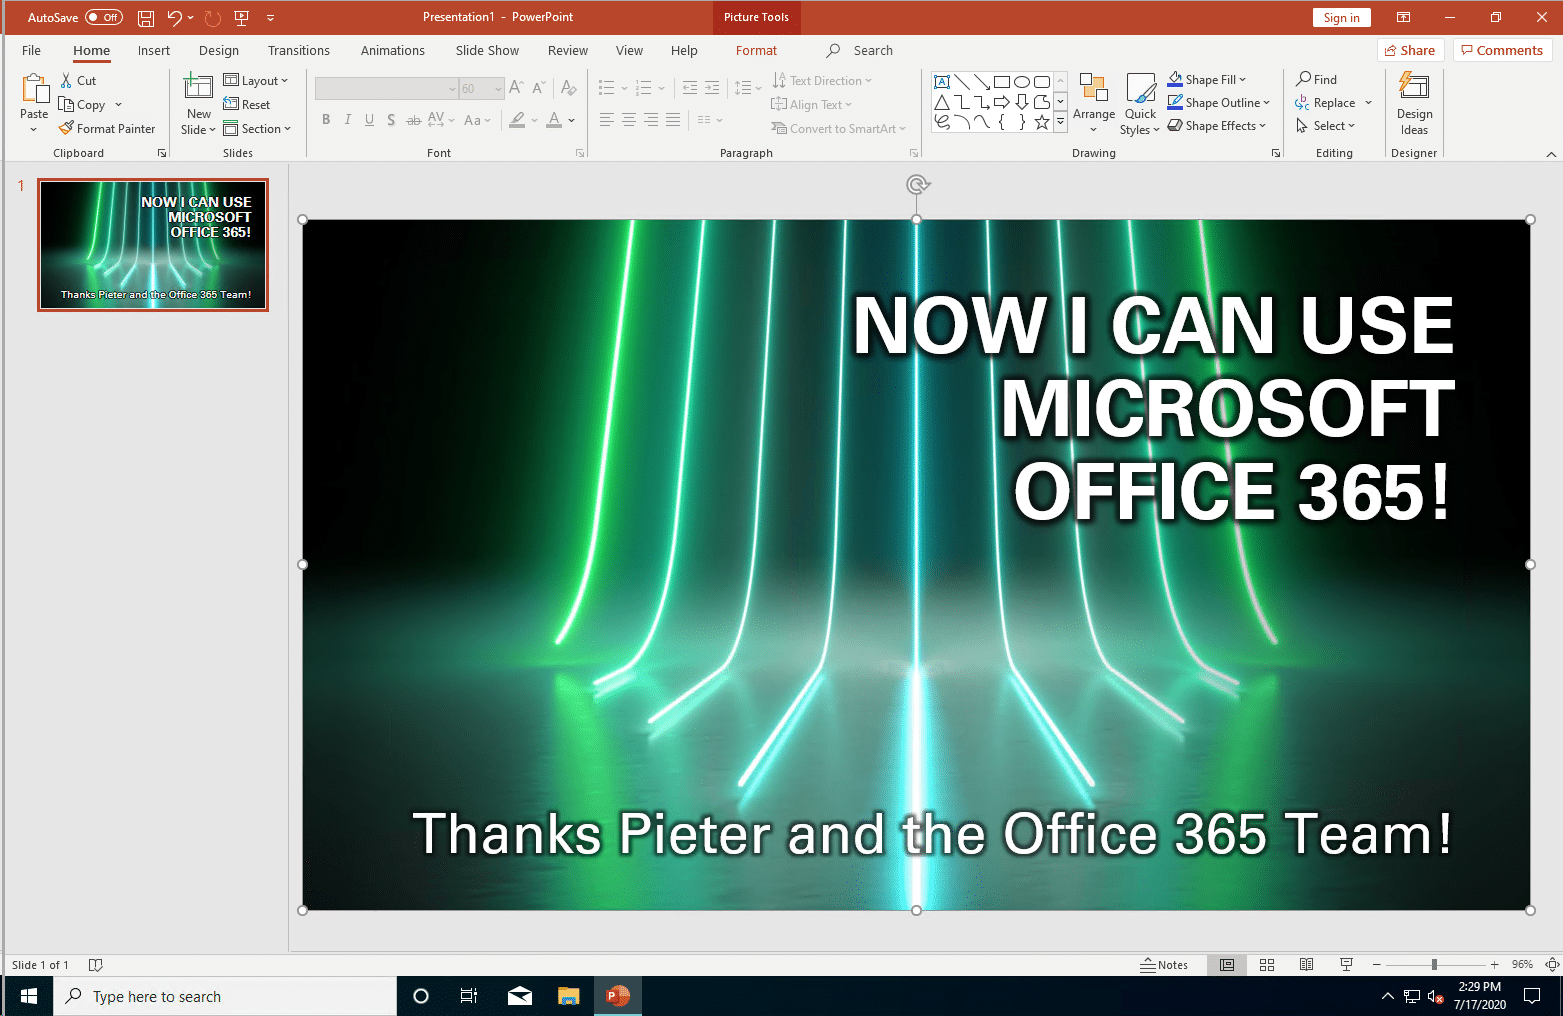Viewport: 1563px width, 1016px height.
Task: Select slide 1 thumbnail
Action: [x=153, y=245]
